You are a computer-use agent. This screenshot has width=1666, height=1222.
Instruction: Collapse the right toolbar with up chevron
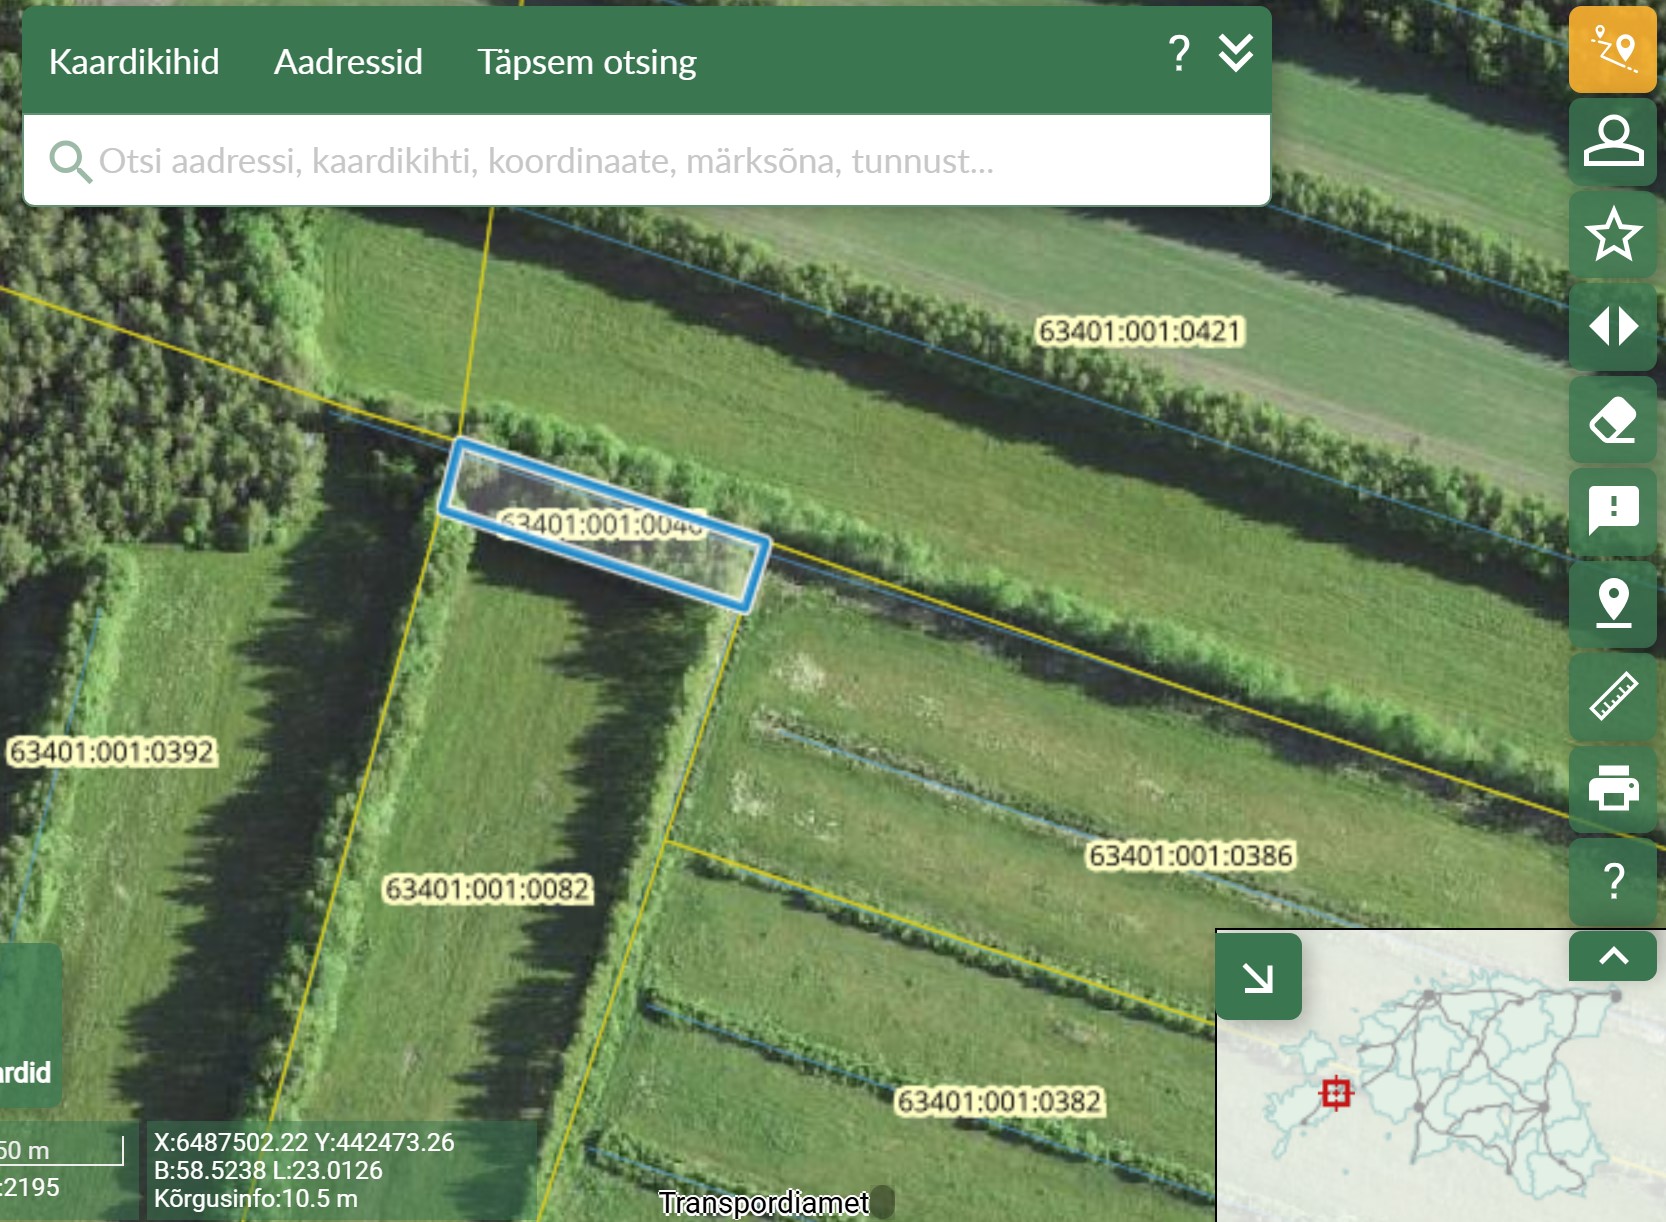[1612, 956]
